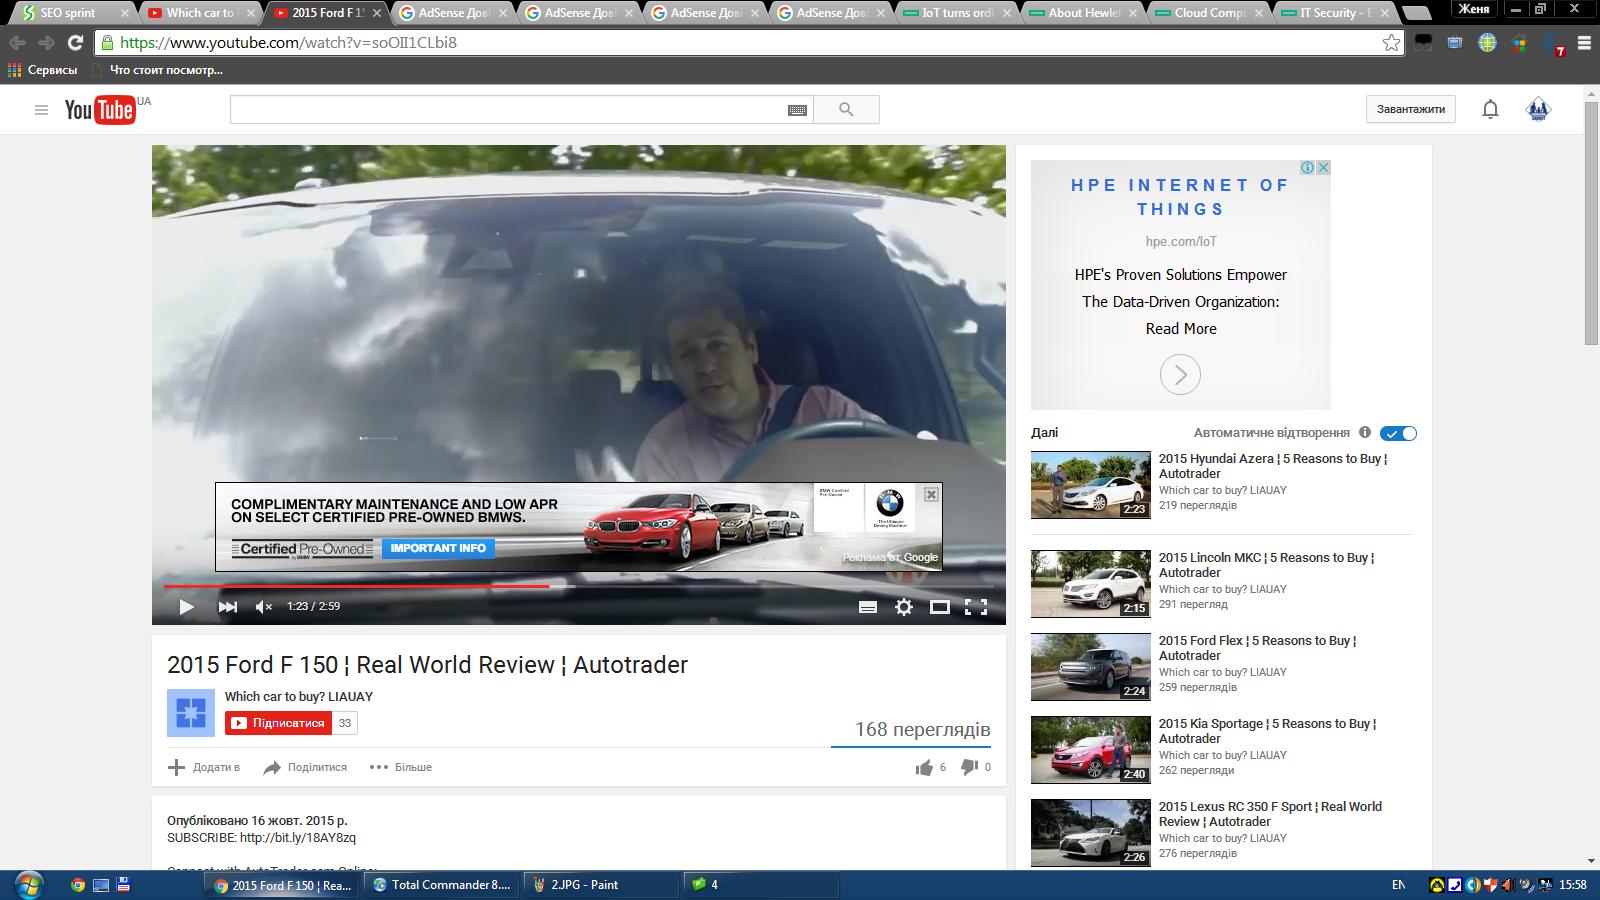
Task: Go to the YouTube home logo
Action: point(100,110)
